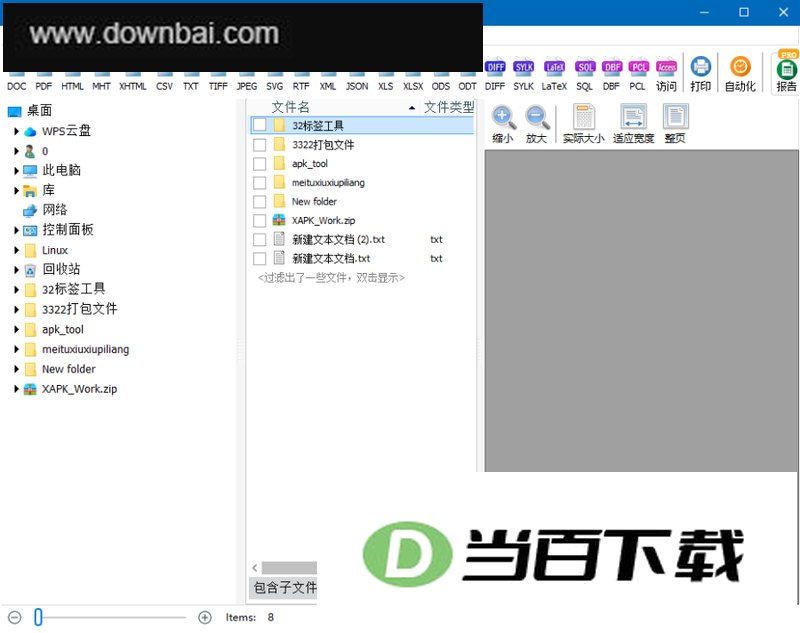The image size is (800, 633).
Task: Tick the meituxiuxiupiliang checkbox
Action: (260, 183)
